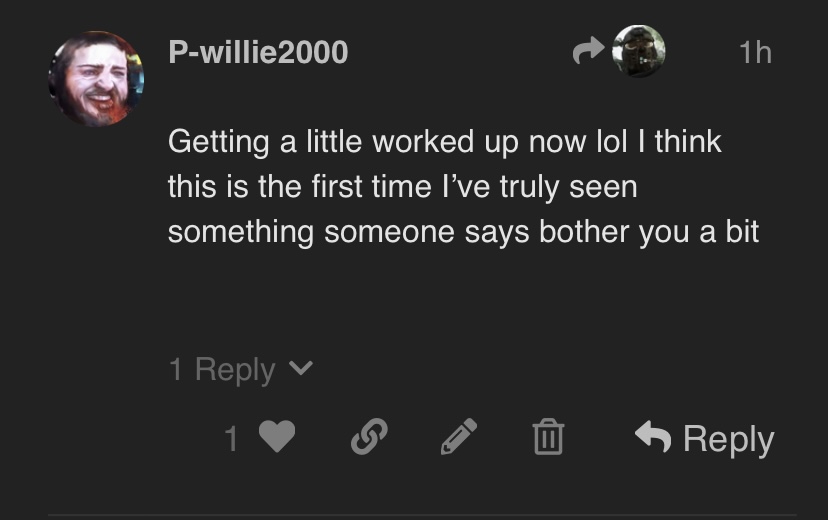This screenshot has width=828, height=520.
Task: Click the curved arrow on the Reply button
Action: (x=653, y=436)
